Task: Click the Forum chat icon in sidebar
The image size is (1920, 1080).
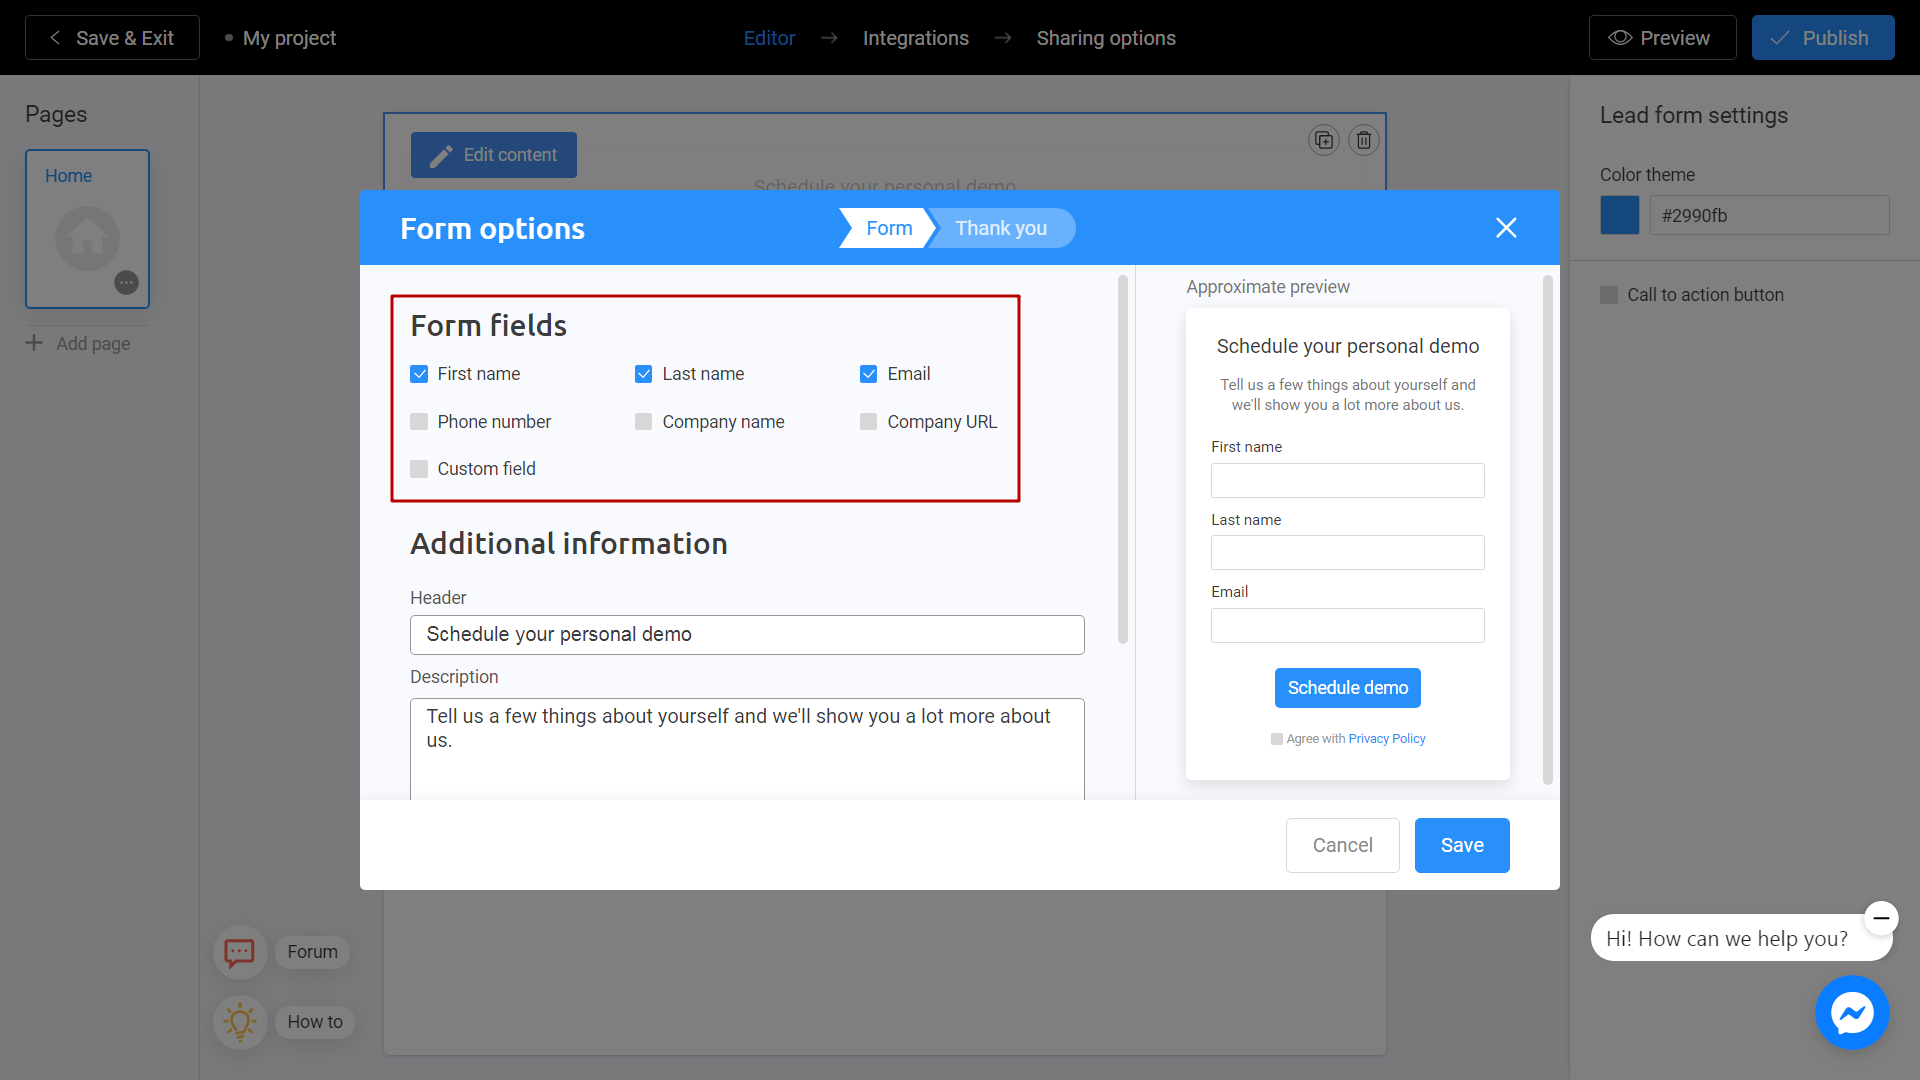Action: pos(239,951)
